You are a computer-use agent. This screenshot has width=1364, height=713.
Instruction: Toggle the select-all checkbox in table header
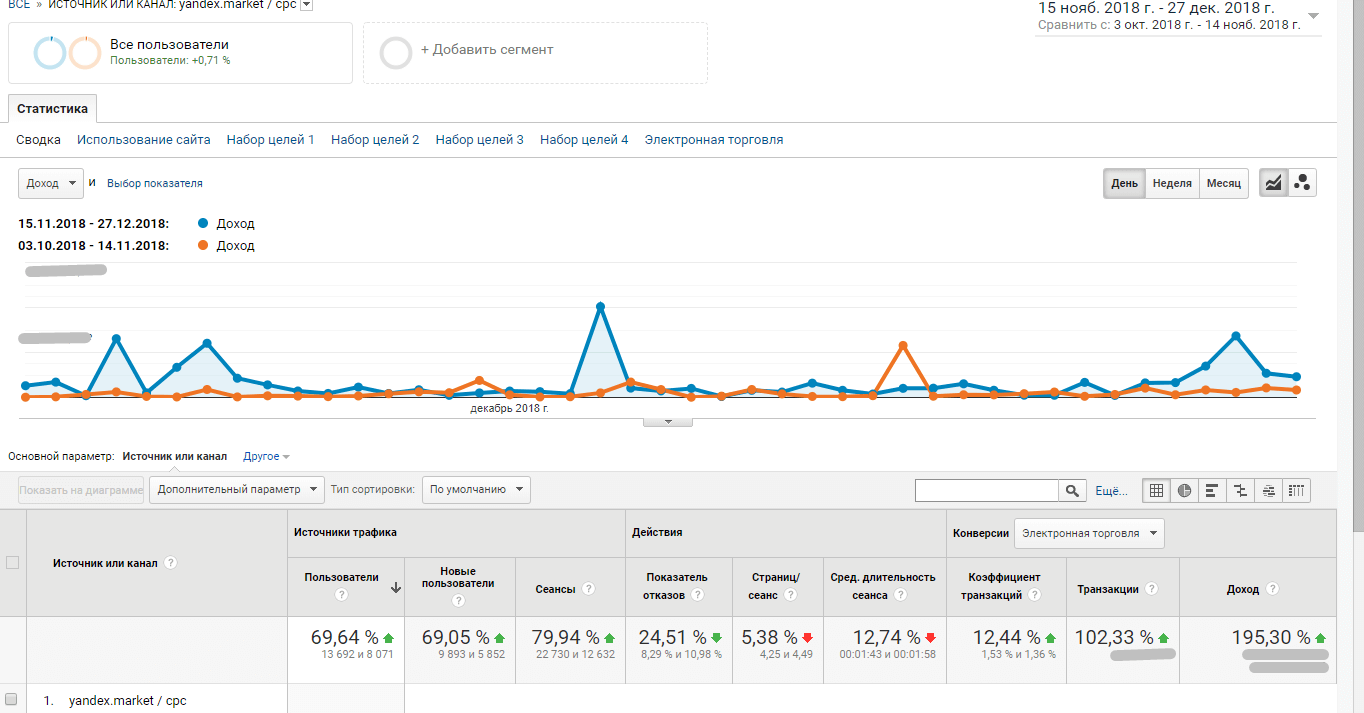tap(13, 563)
